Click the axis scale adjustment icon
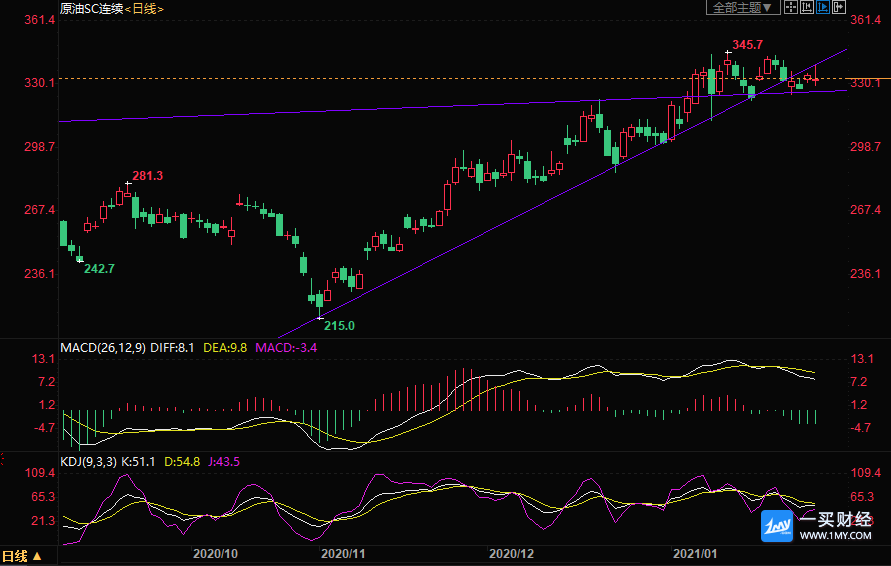The image size is (891, 566). [806, 7]
